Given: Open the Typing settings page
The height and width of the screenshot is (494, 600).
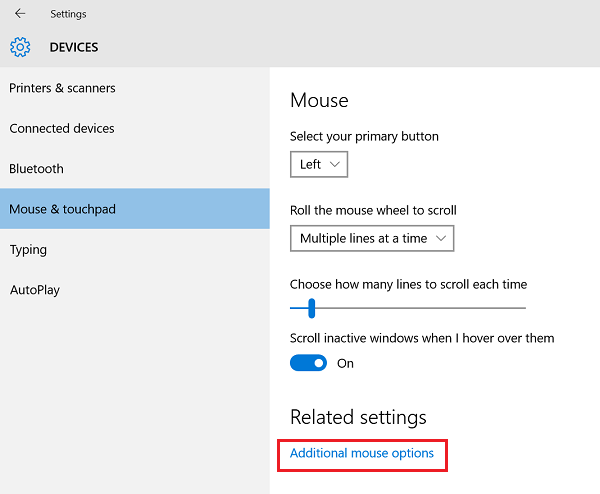Looking at the screenshot, I should point(135,249).
